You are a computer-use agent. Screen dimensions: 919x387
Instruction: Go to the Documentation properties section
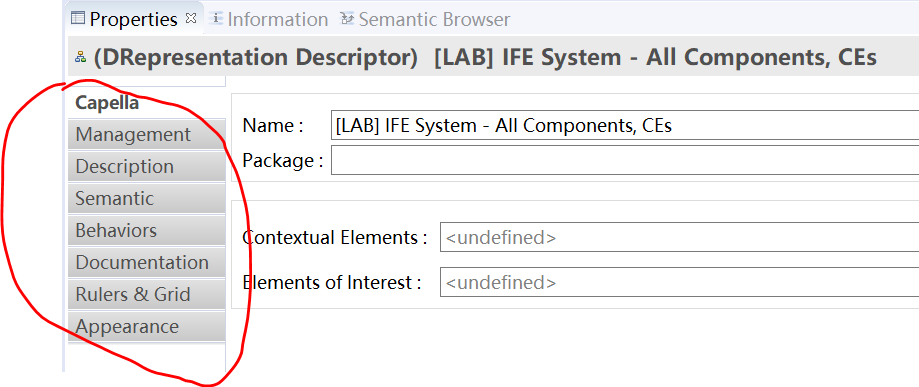[x=147, y=262]
